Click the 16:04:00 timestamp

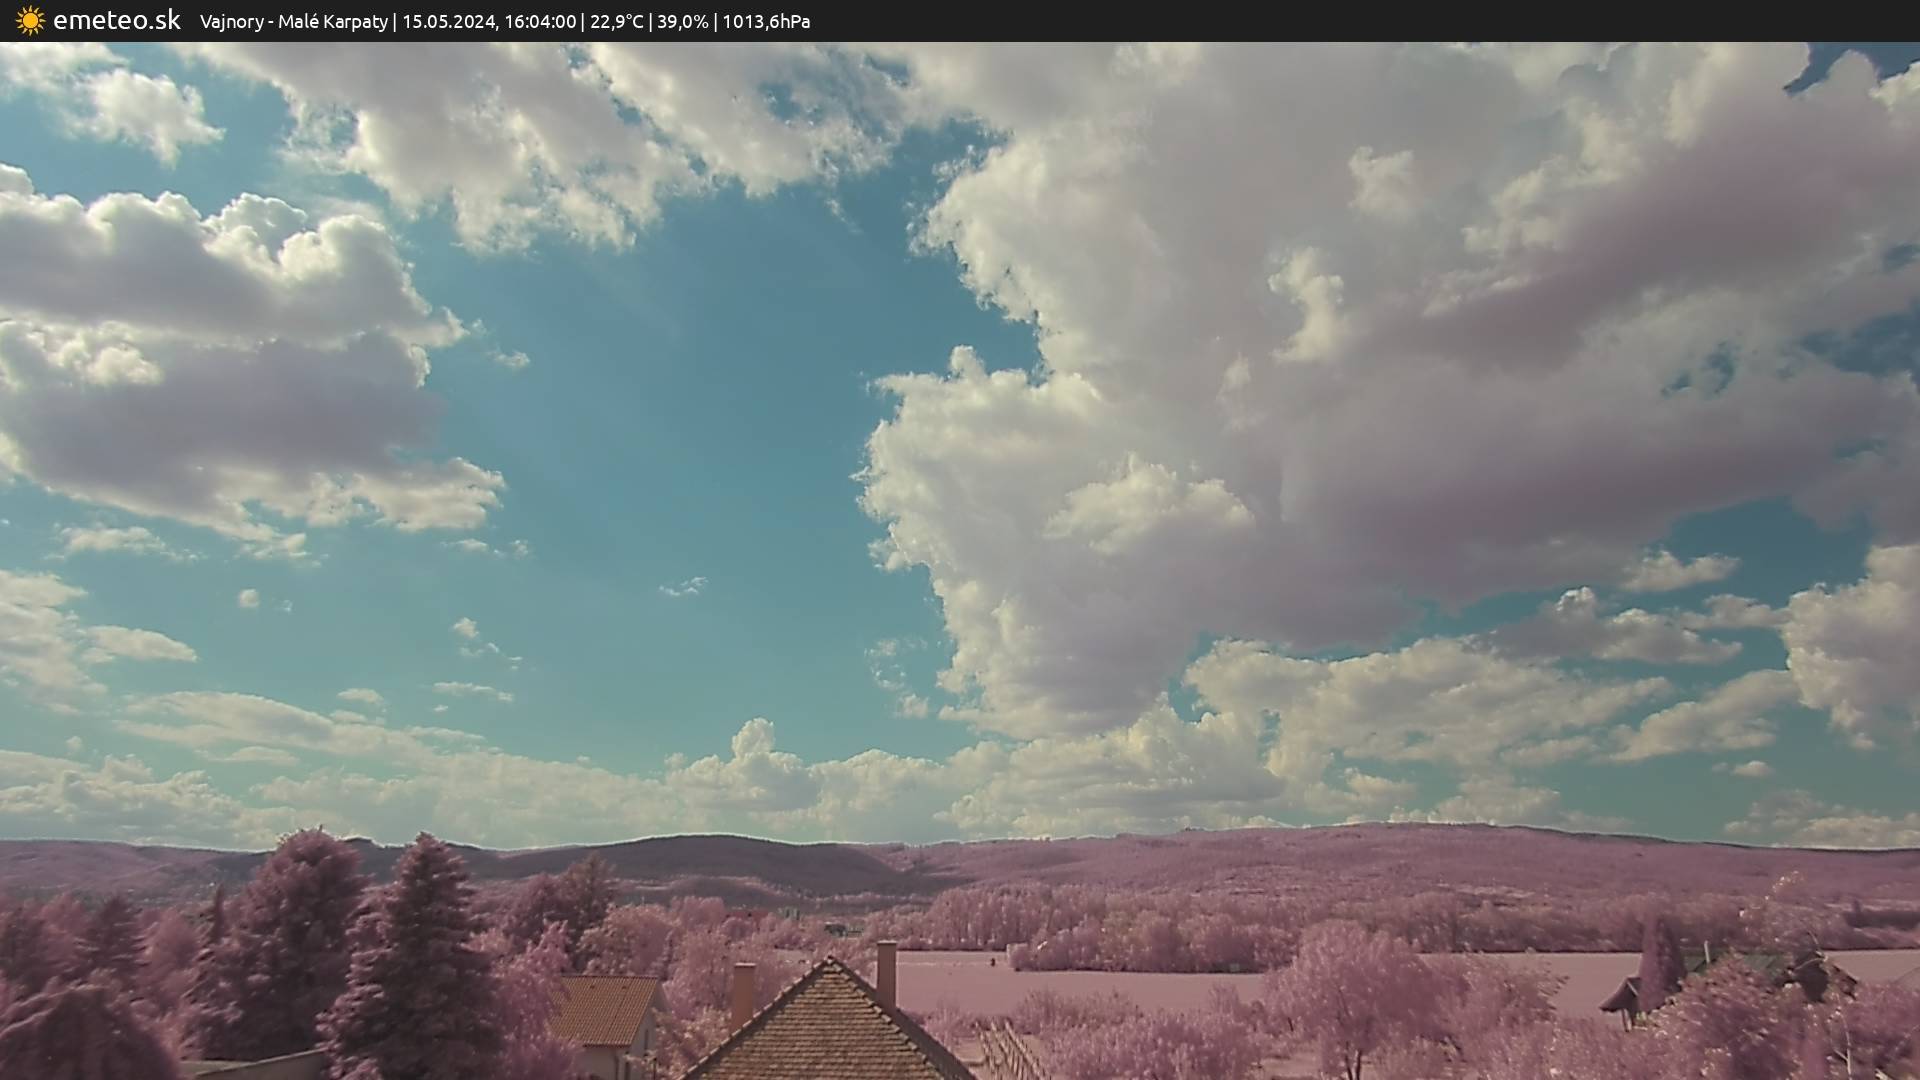pos(539,22)
